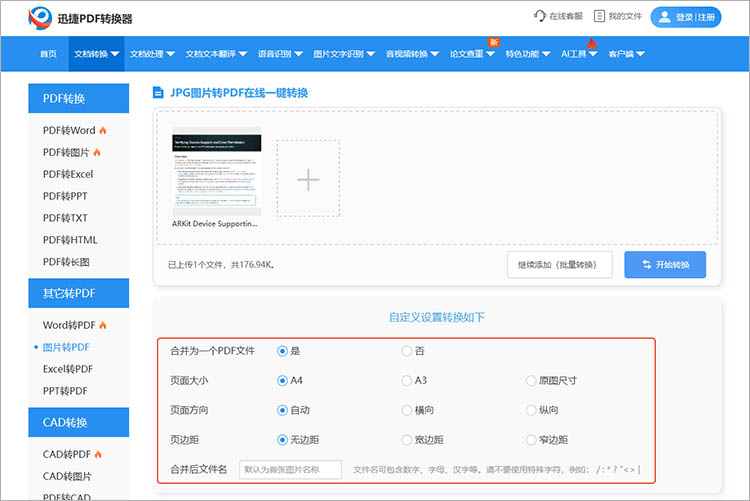Click the 迅捷PDF转换器 logo icon

40,17
